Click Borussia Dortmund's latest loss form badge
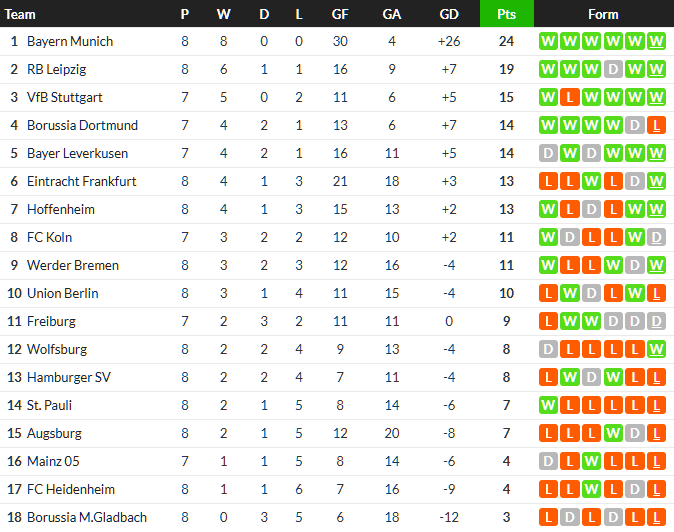The image size is (674, 532). coord(656,125)
